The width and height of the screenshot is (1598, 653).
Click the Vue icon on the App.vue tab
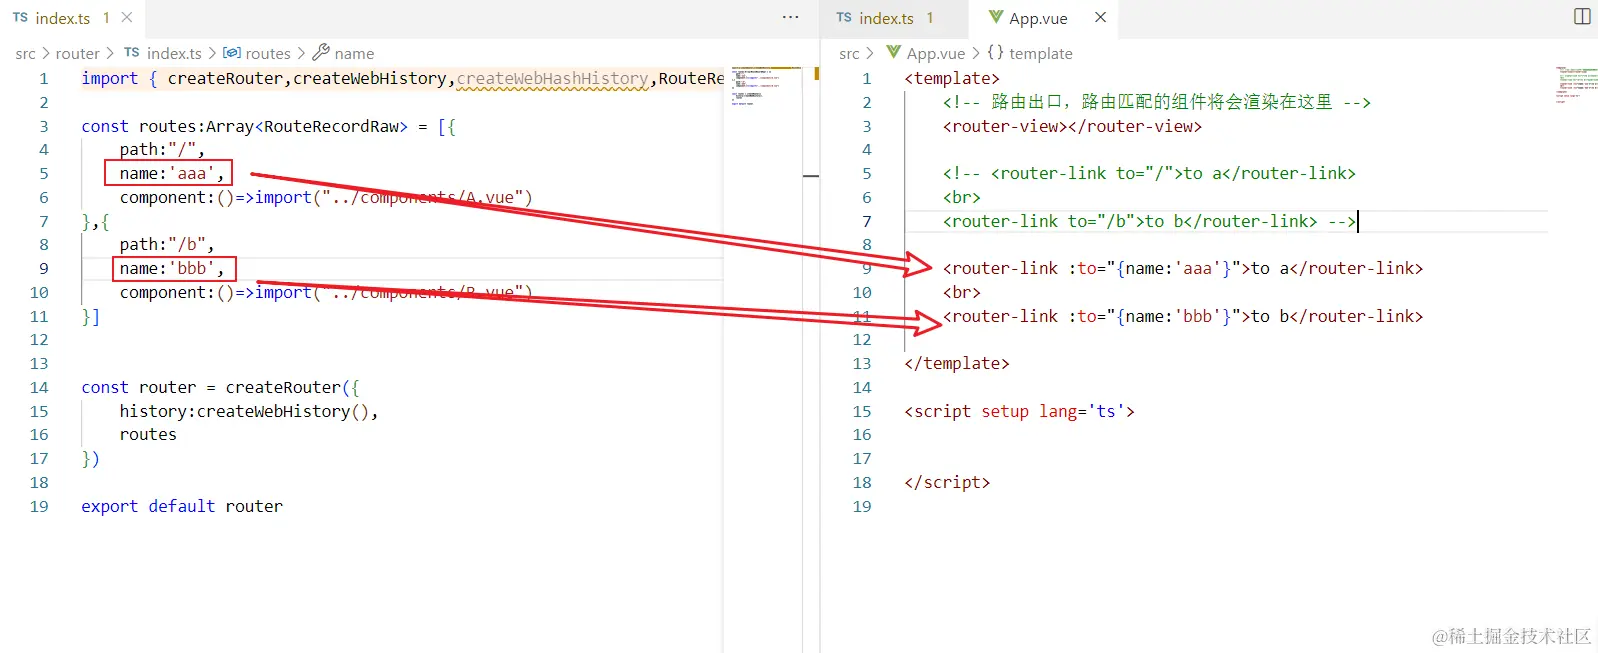[995, 18]
